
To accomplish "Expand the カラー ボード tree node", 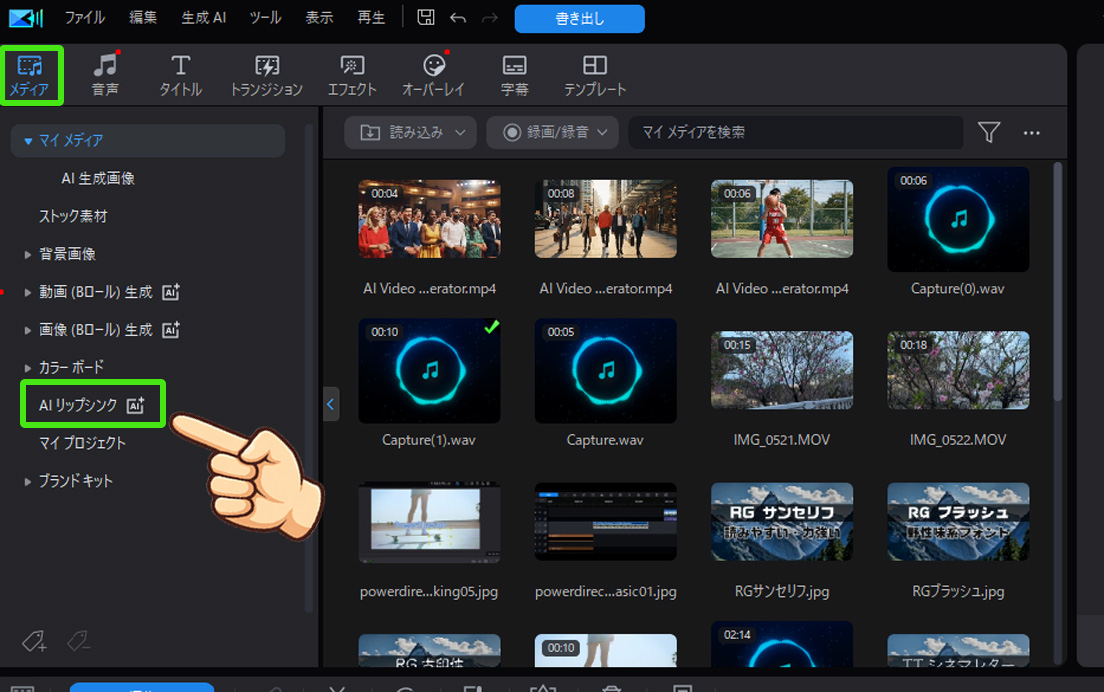I will coord(27,367).
